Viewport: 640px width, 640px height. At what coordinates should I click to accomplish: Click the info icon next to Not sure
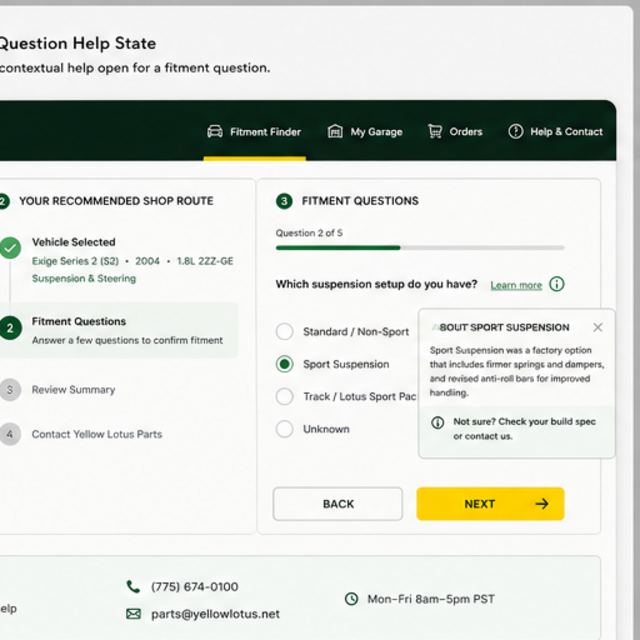[x=438, y=422]
